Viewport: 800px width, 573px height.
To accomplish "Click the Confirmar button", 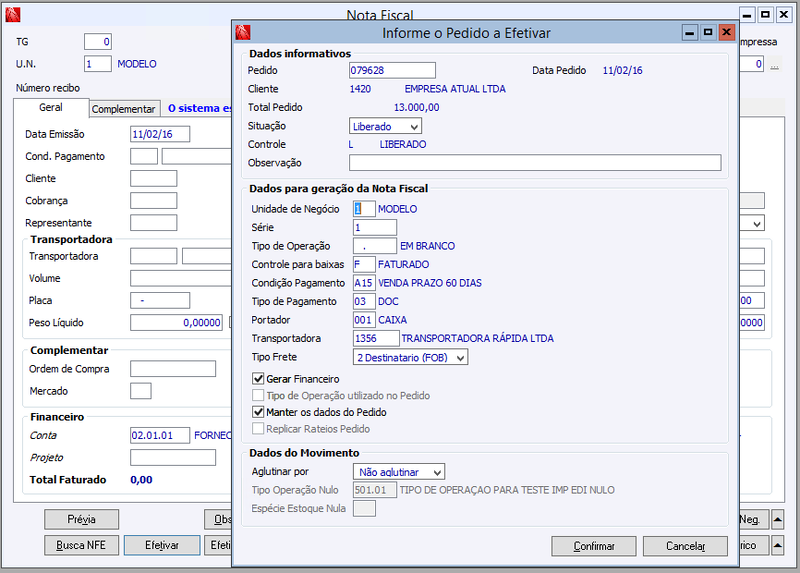I will pos(594,546).
